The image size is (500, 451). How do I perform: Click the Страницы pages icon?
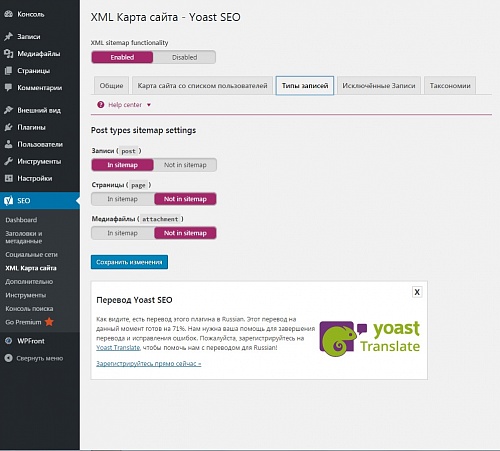pyautogui.click(x=8, y=70)
